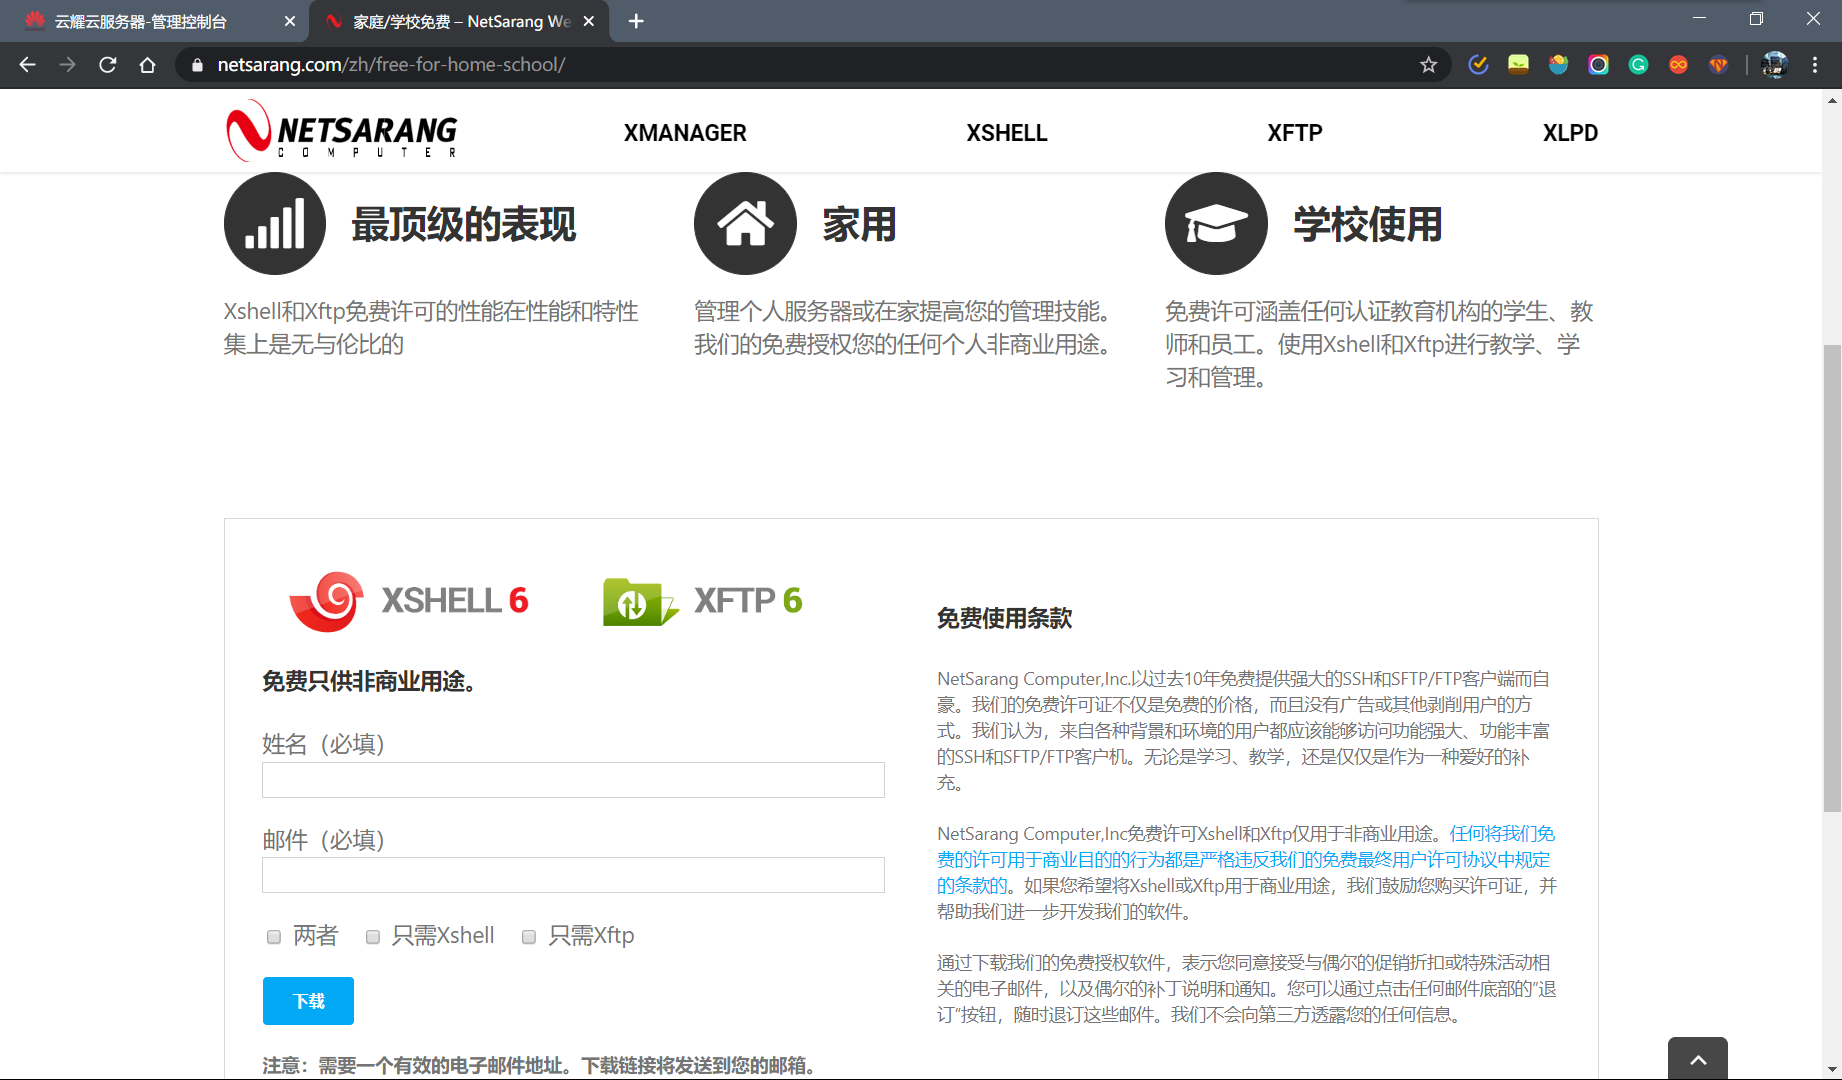Open the XLPD menu

(x=1570, y=133)
